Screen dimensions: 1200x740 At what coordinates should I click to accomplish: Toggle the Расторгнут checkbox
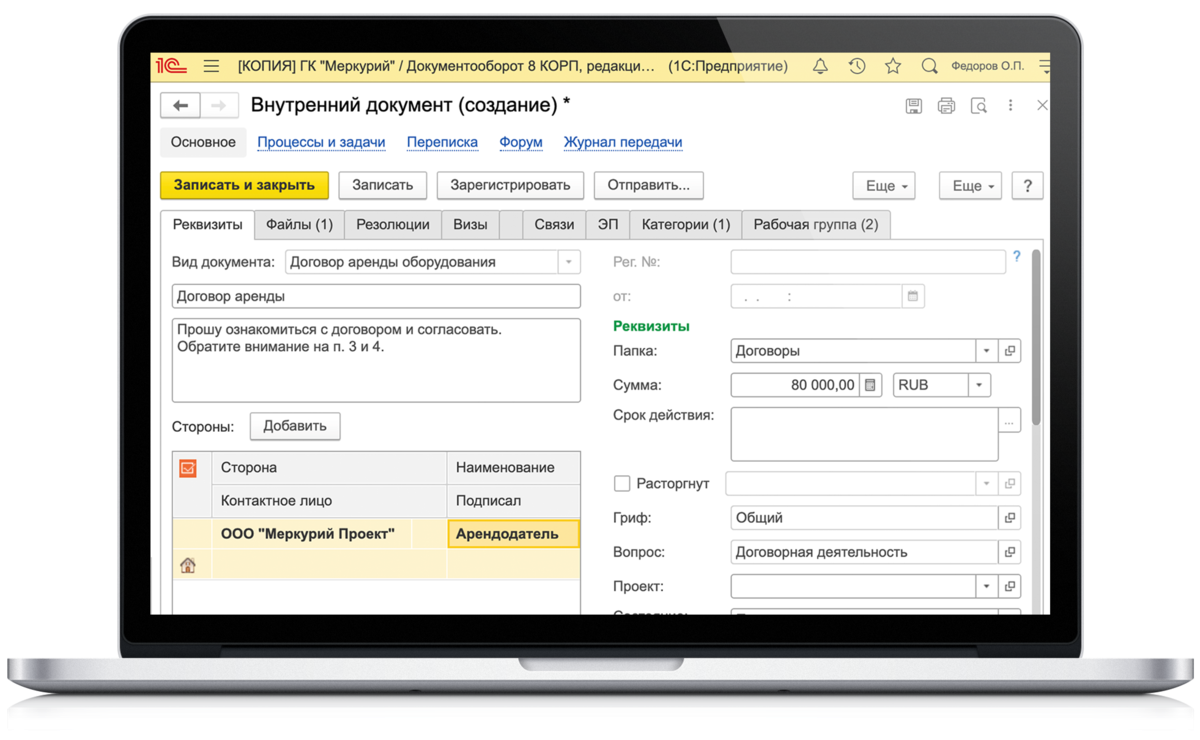[622, 484]
